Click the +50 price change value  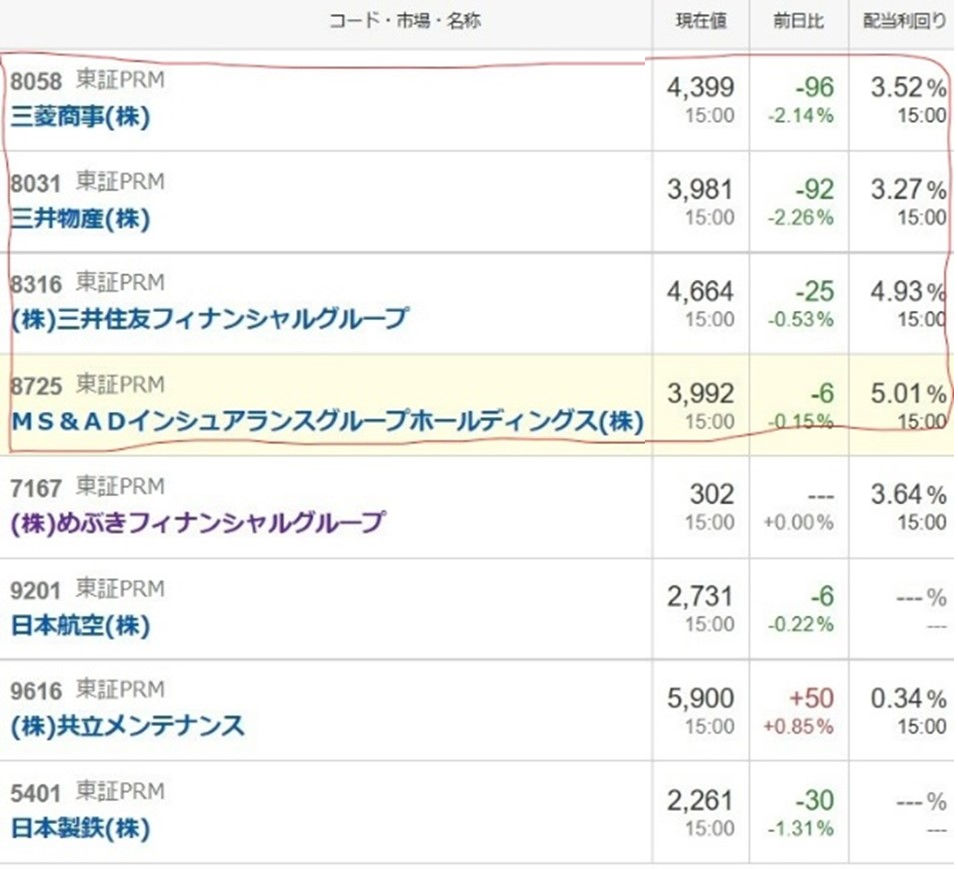[x=811, y=698]
